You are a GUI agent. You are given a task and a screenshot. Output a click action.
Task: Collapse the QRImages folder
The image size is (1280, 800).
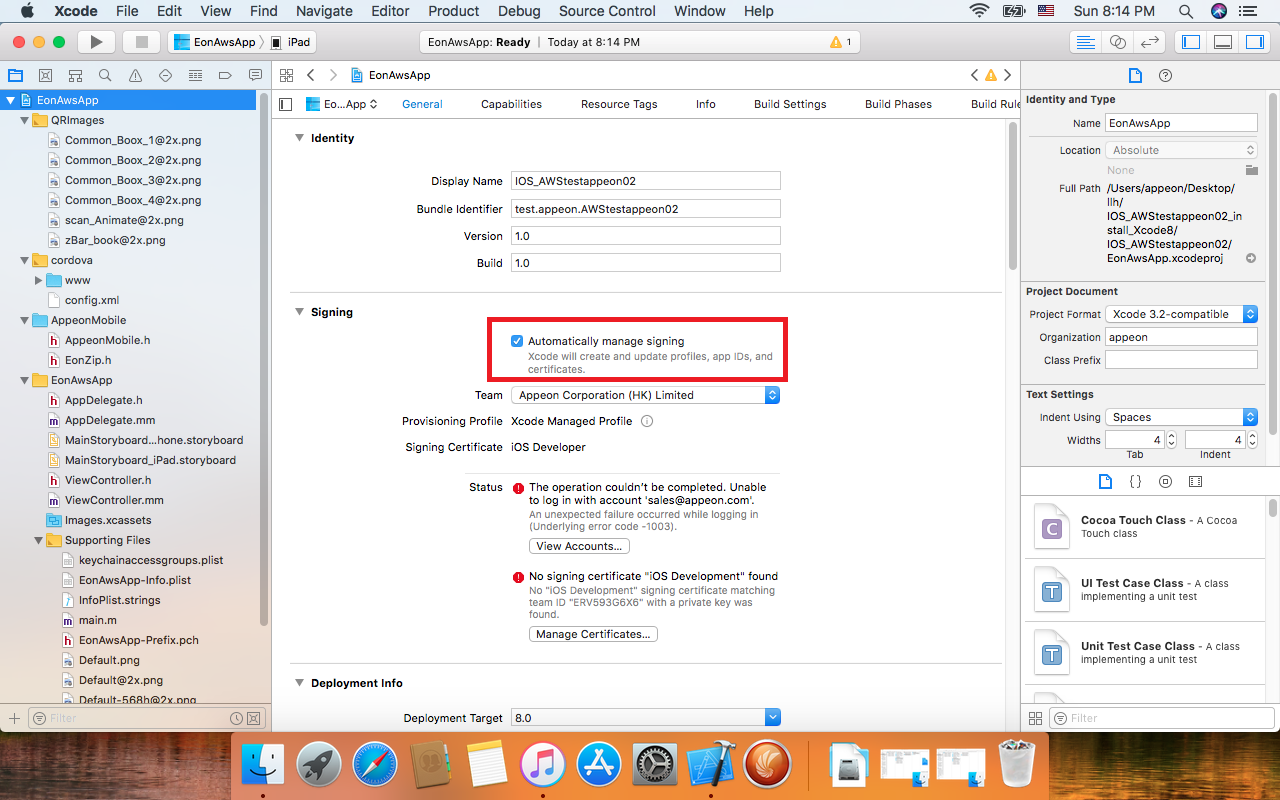pos(24,120)
